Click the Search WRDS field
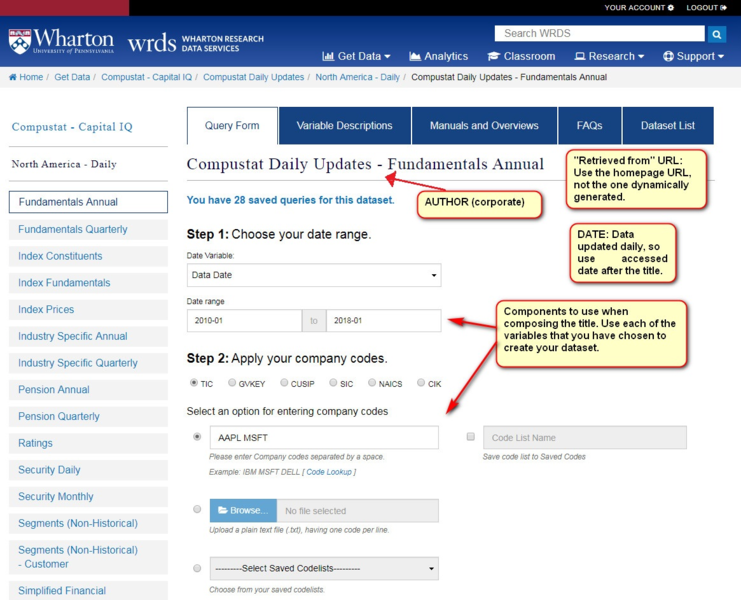This screenshot has width=741, height=600. point(599,34)
